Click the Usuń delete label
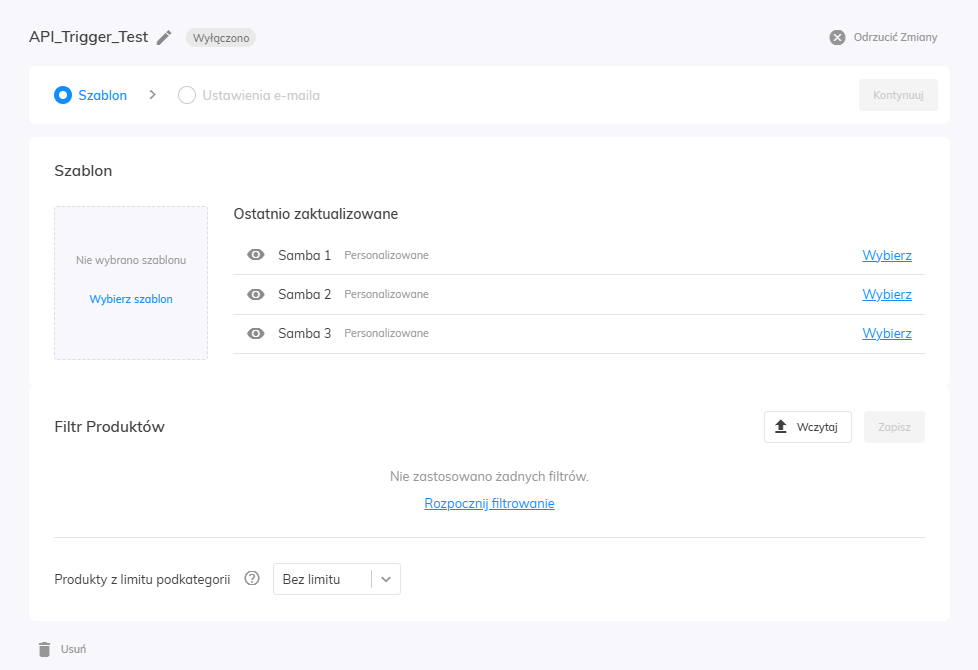 [73, 649]
